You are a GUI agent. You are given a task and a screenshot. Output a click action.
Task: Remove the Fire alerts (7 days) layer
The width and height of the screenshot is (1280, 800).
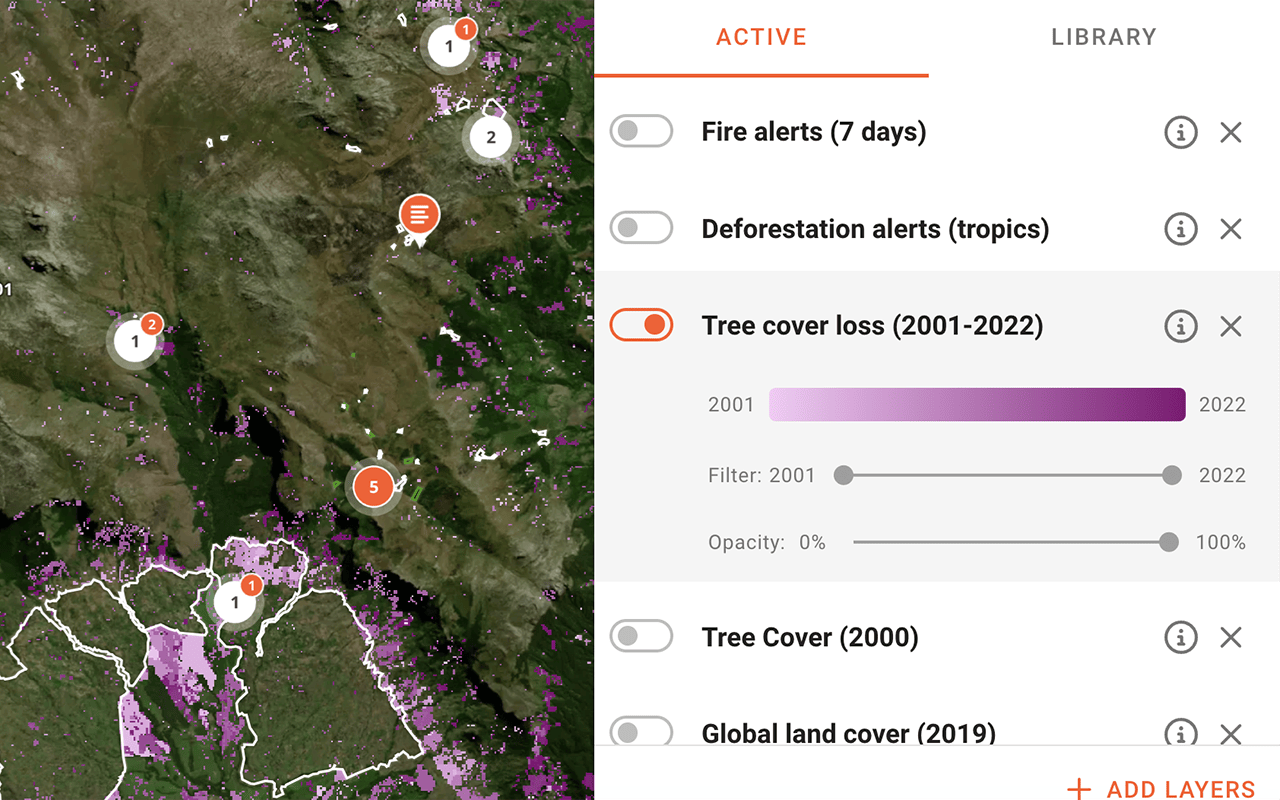(1230, 132)
